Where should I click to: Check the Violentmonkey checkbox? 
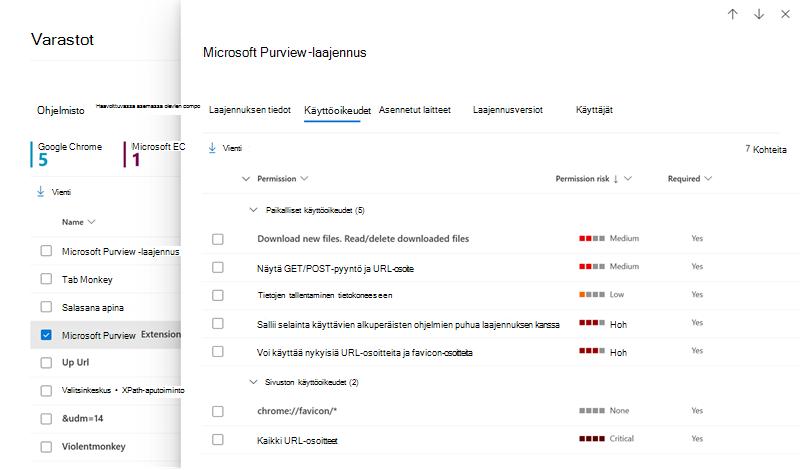click(46, 447)
